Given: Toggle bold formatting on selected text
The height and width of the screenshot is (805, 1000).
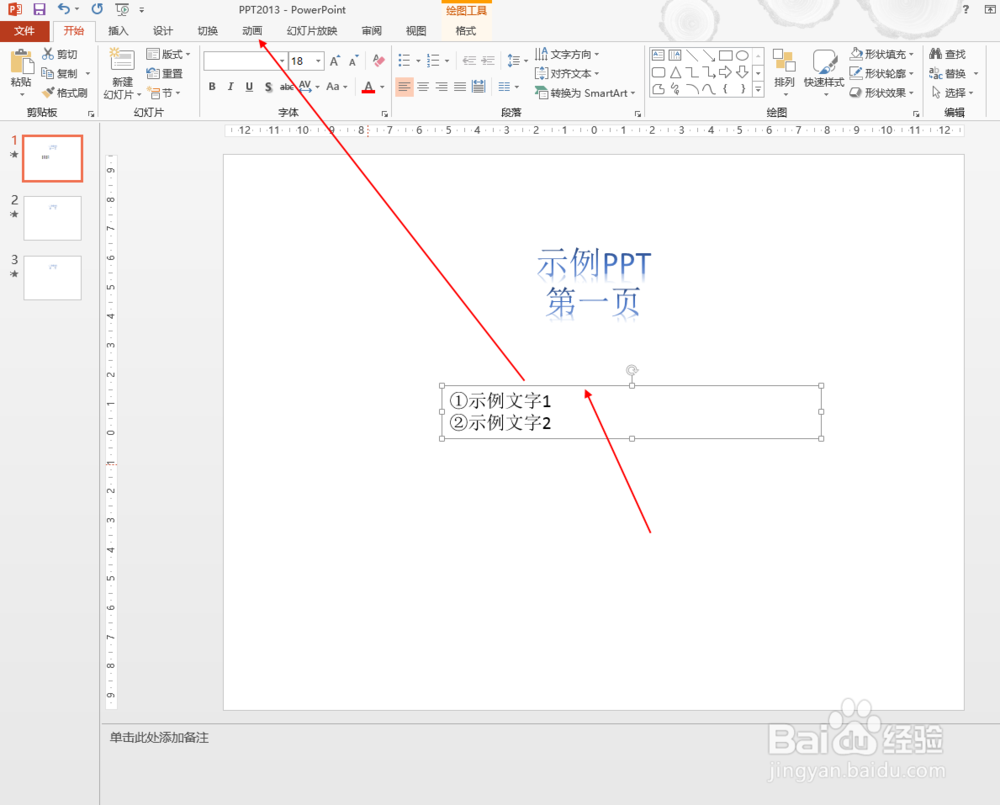Looking at the screenshot, I should click(211, 87).
